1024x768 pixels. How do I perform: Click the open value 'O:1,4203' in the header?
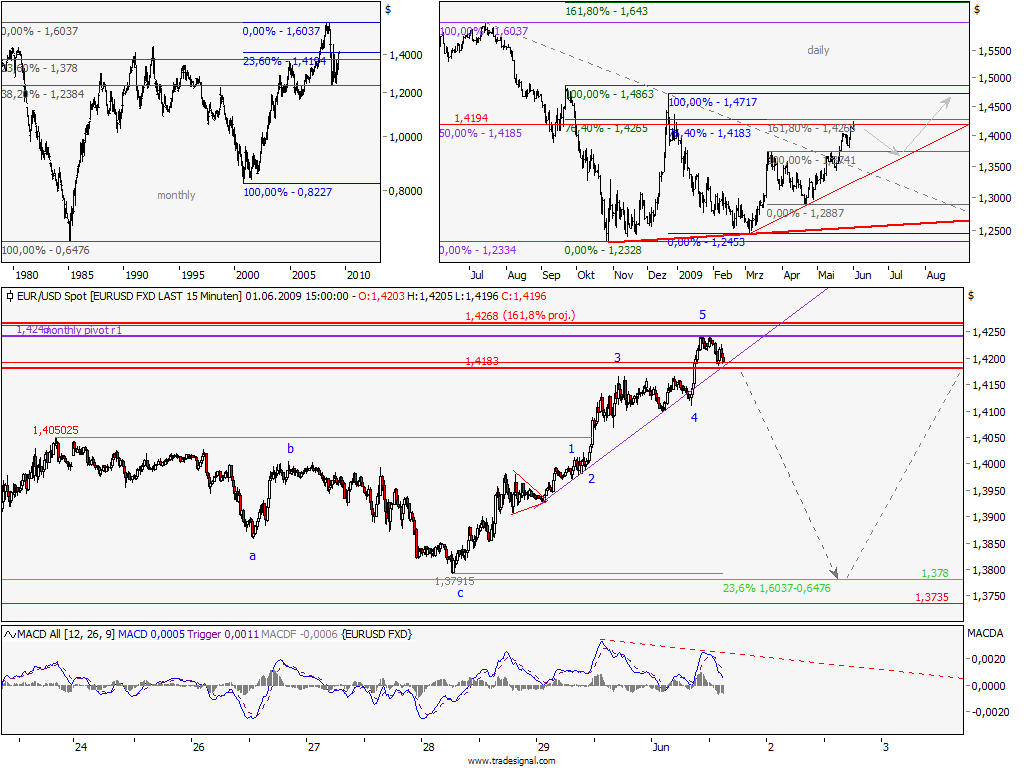pyautogui.click(x=381, y=296)
